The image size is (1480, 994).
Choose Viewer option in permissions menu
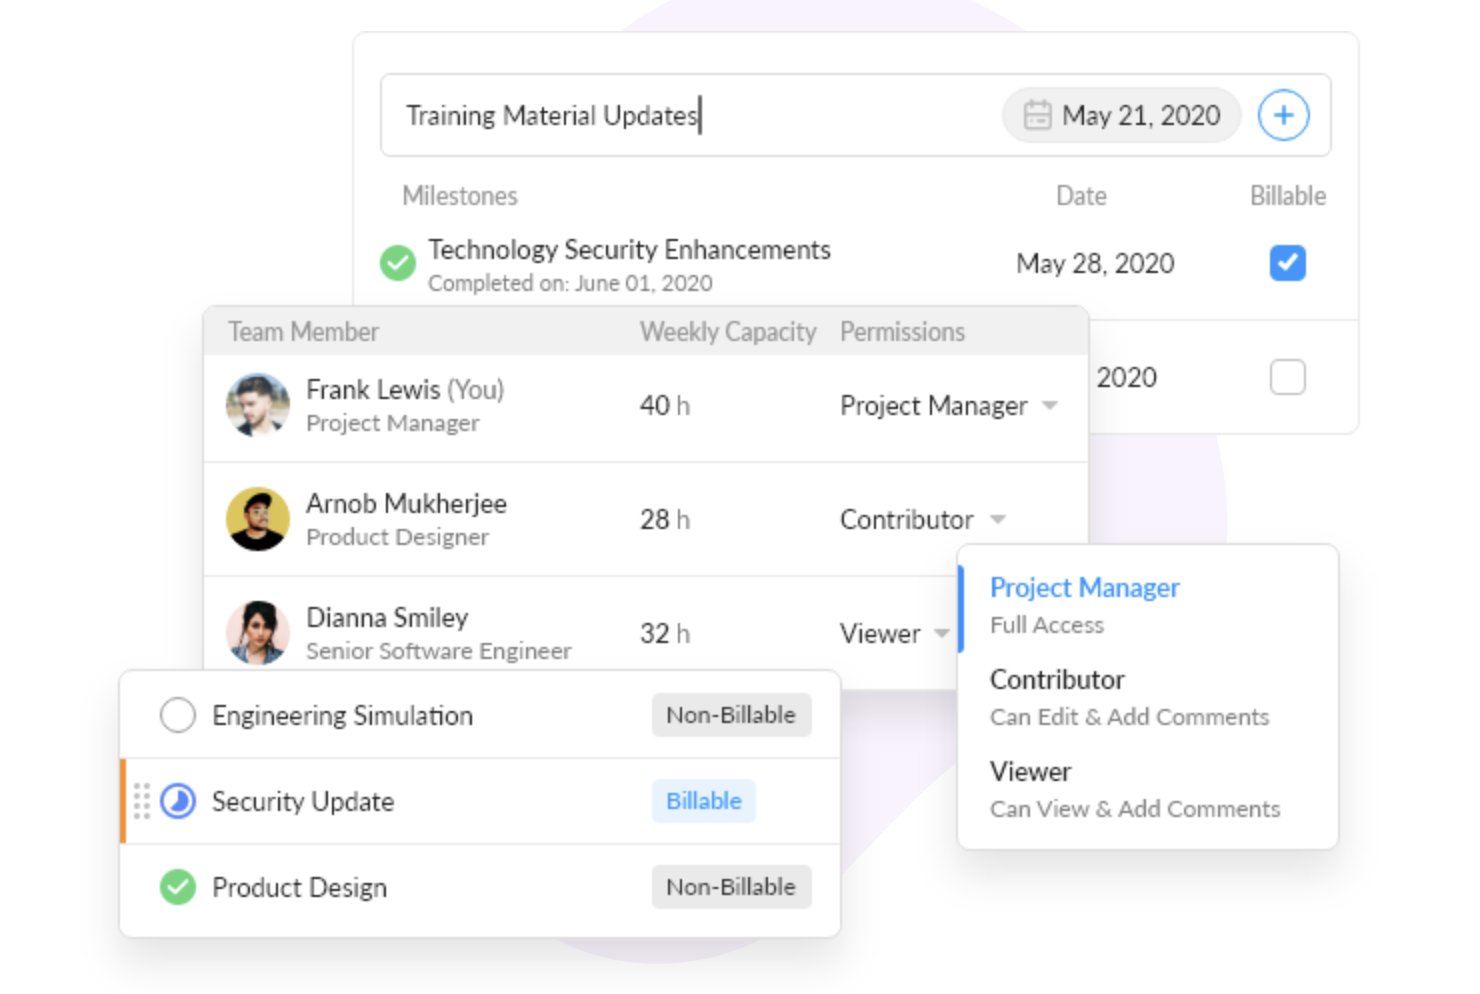(x=1030, y=773)
